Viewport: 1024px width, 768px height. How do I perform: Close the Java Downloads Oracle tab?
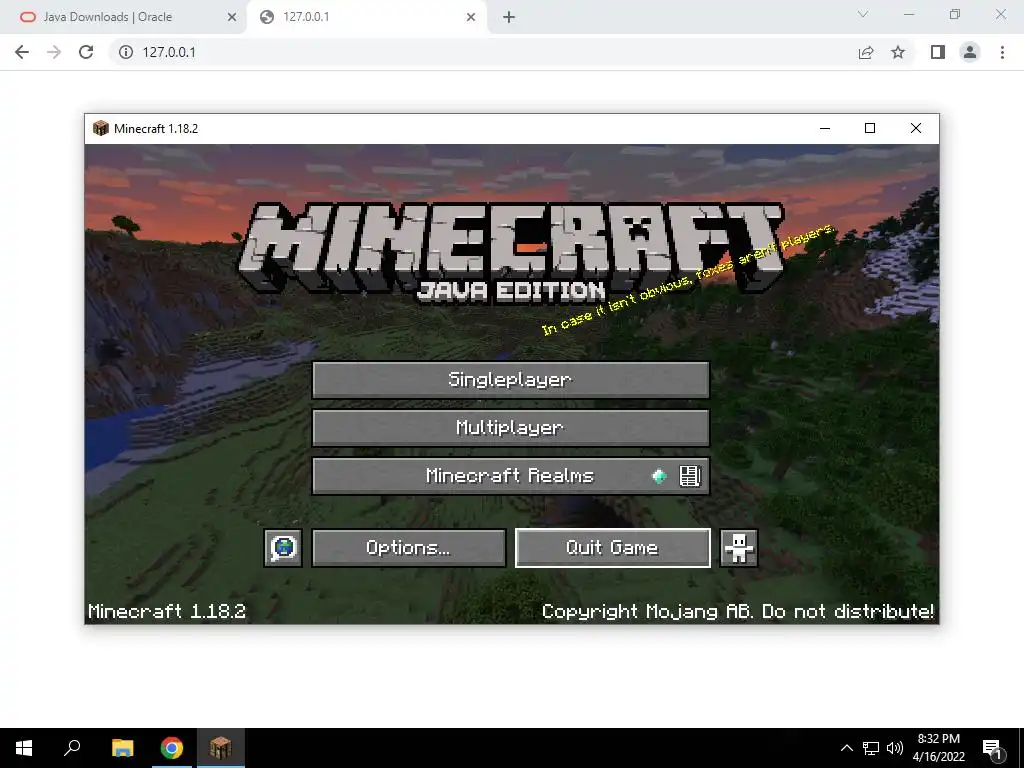coord(232,18)
